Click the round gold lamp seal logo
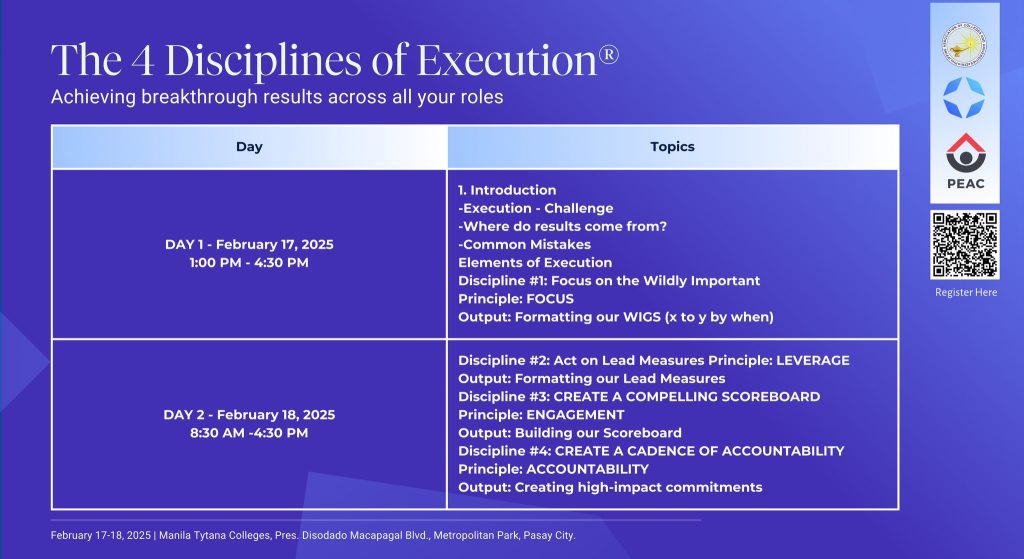Screen dimensions: 1024x559 point(964,44)
